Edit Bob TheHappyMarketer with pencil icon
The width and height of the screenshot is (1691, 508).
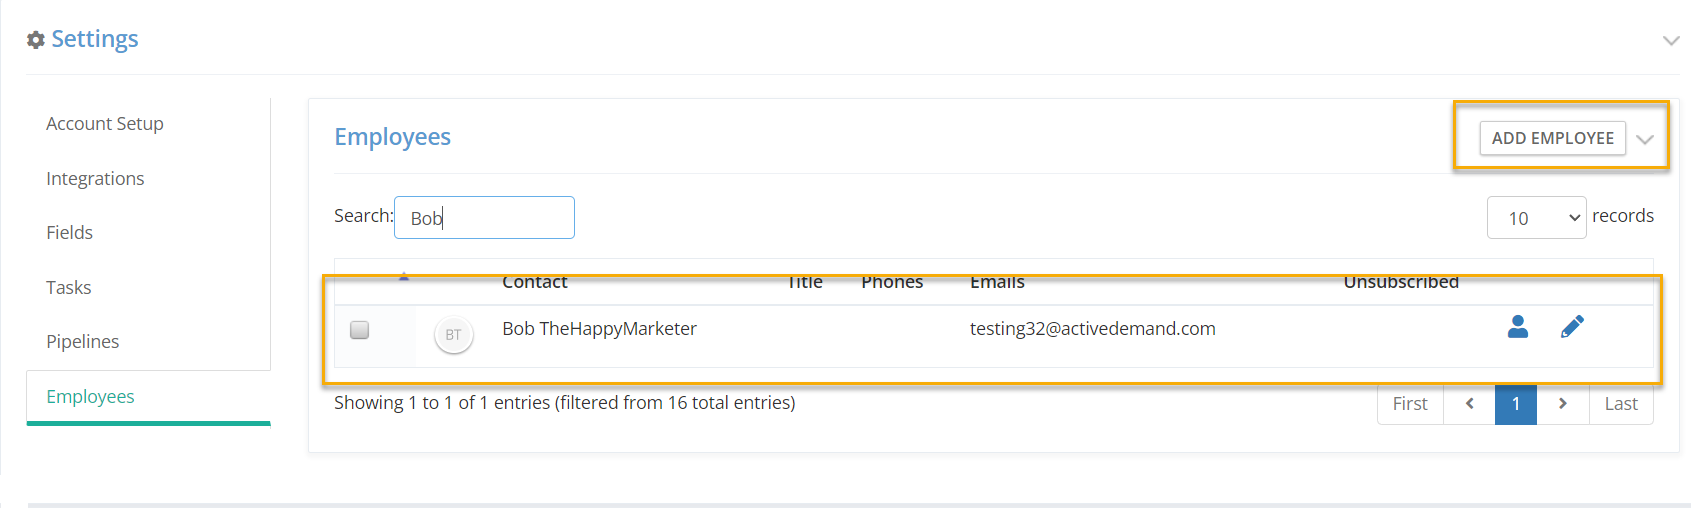pyautogui.click(x=1572, y=327)
